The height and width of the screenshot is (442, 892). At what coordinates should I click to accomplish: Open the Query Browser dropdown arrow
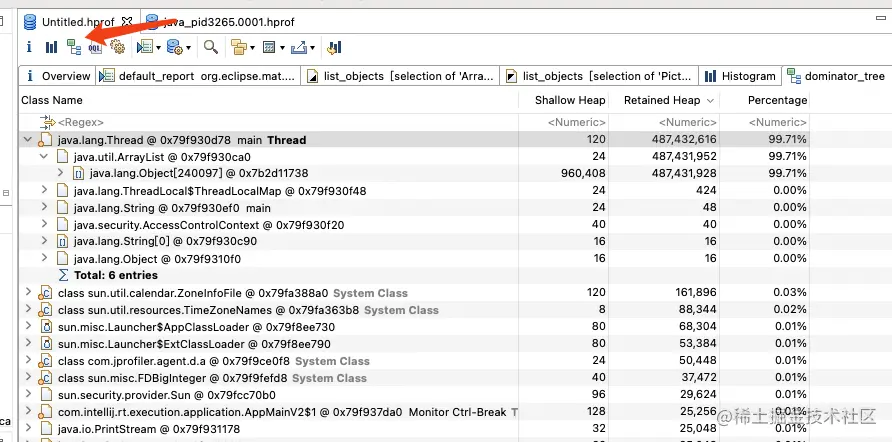[188, 48]
